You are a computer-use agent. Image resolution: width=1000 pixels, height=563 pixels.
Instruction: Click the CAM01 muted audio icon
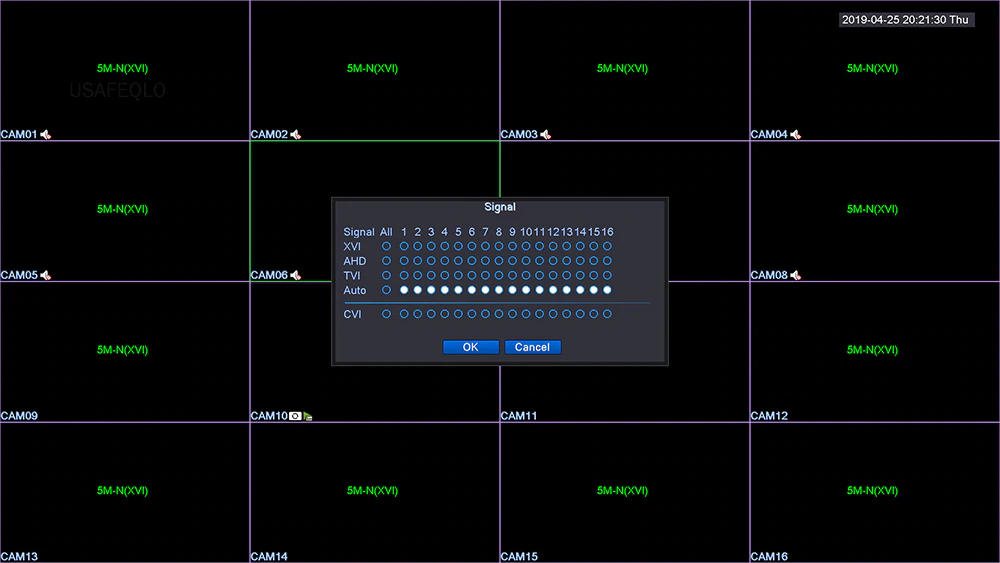[x=46, y=135]
